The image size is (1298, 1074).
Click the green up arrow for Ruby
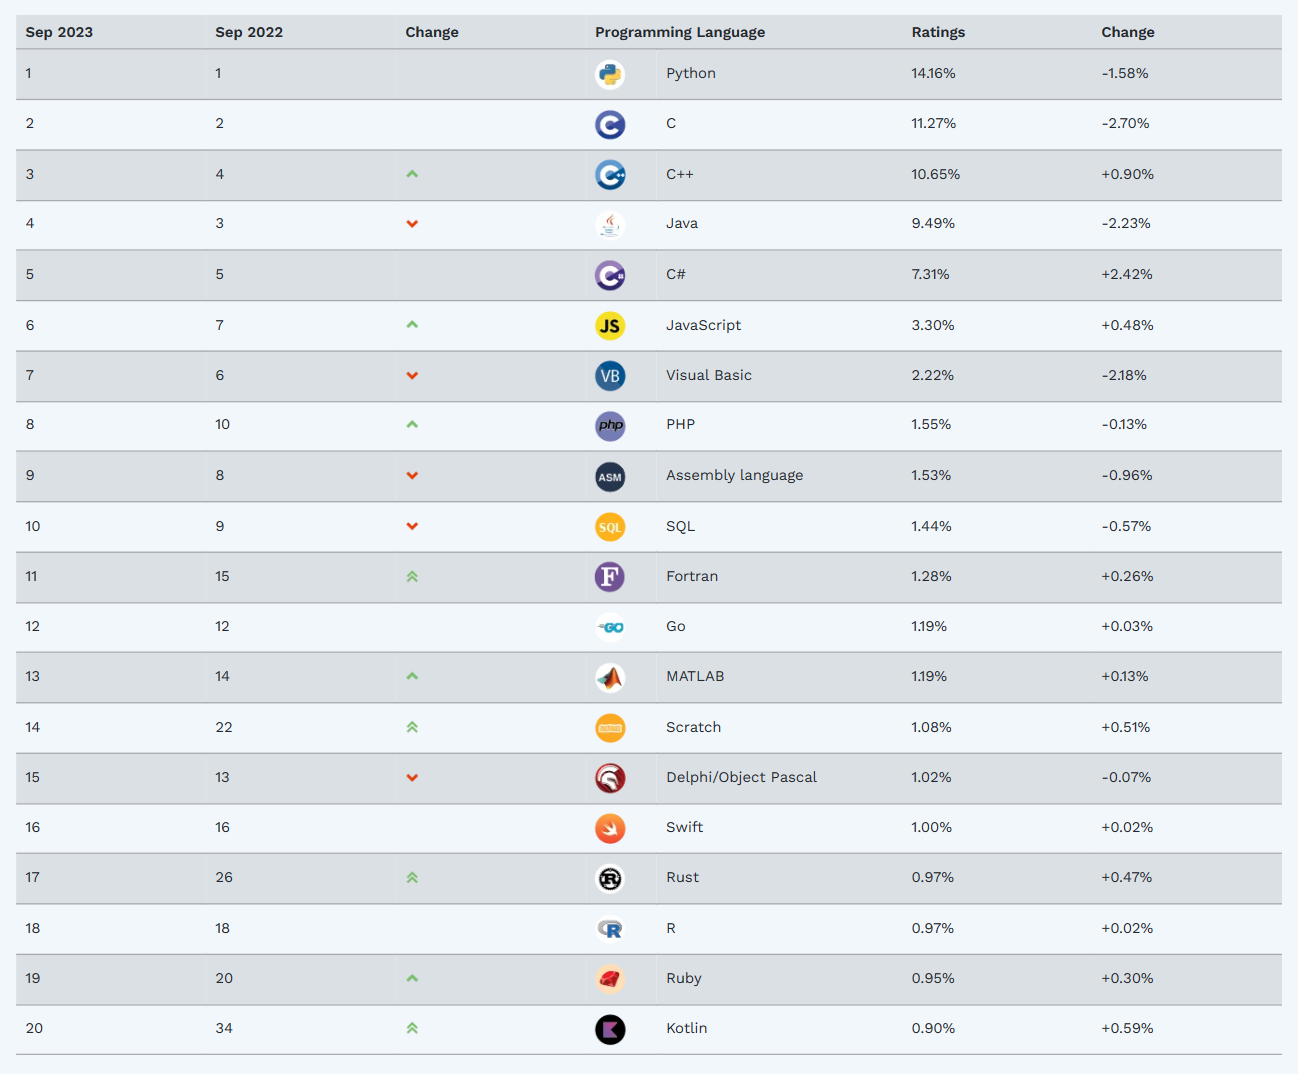(x=412, y=978)
